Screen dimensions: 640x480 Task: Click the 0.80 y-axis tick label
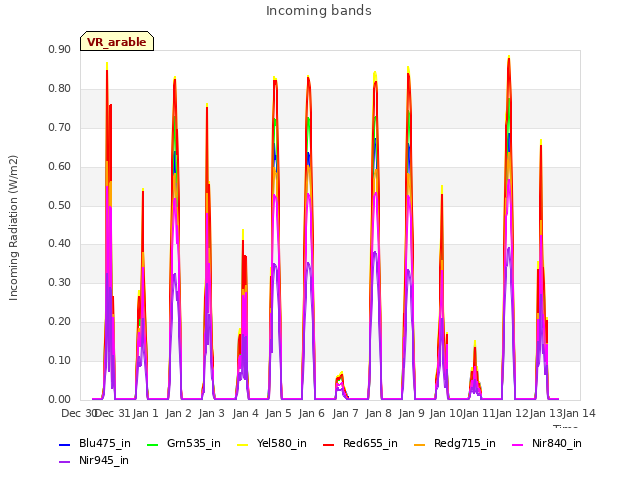(x=60, y=88)
